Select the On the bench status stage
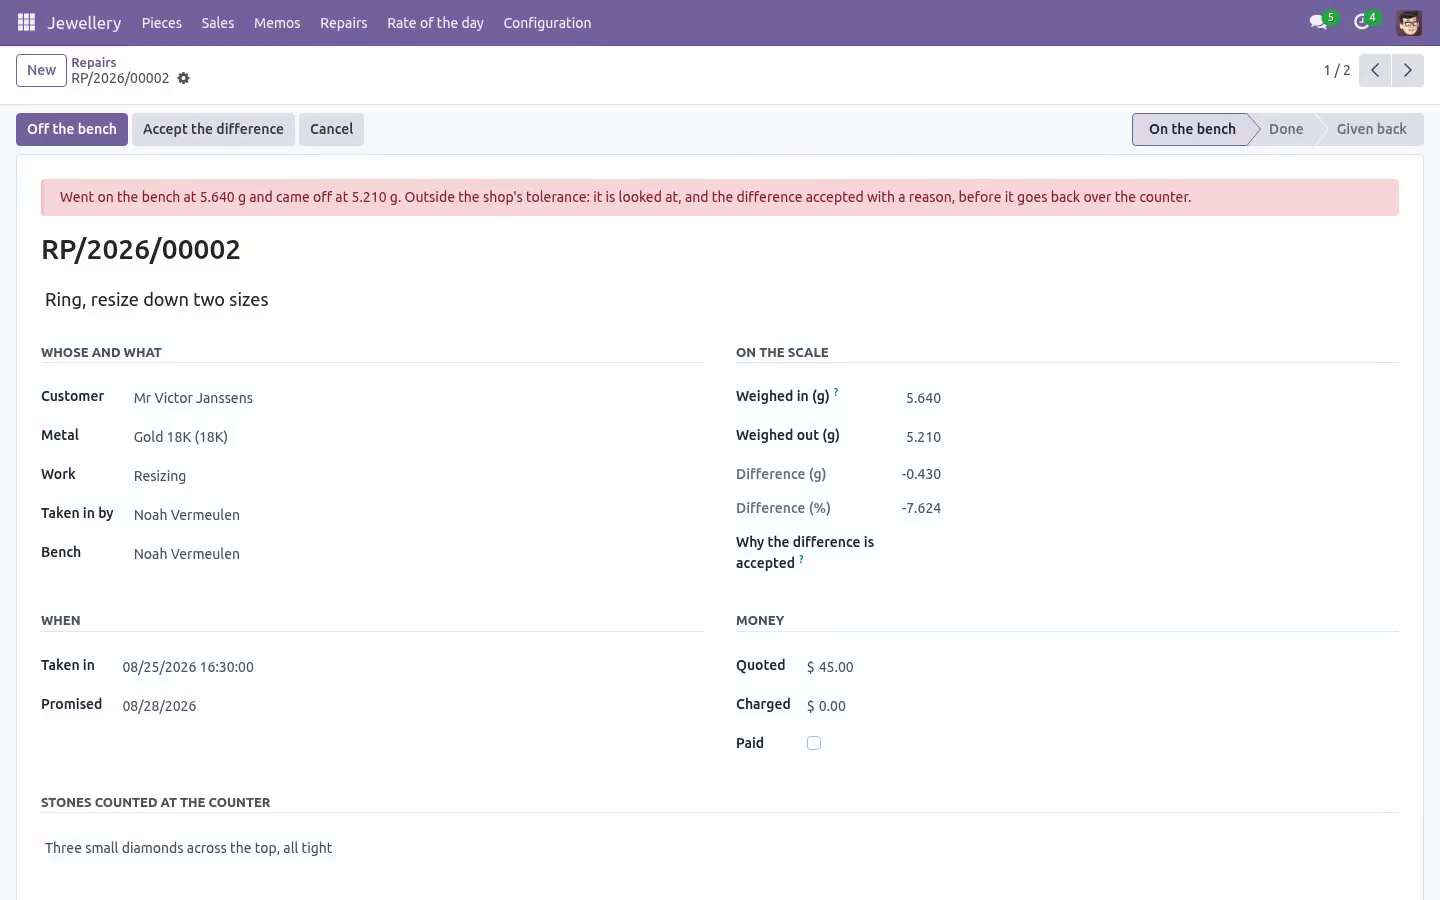This screenshot has height=900, width=1440. [x=1192, y=129]
